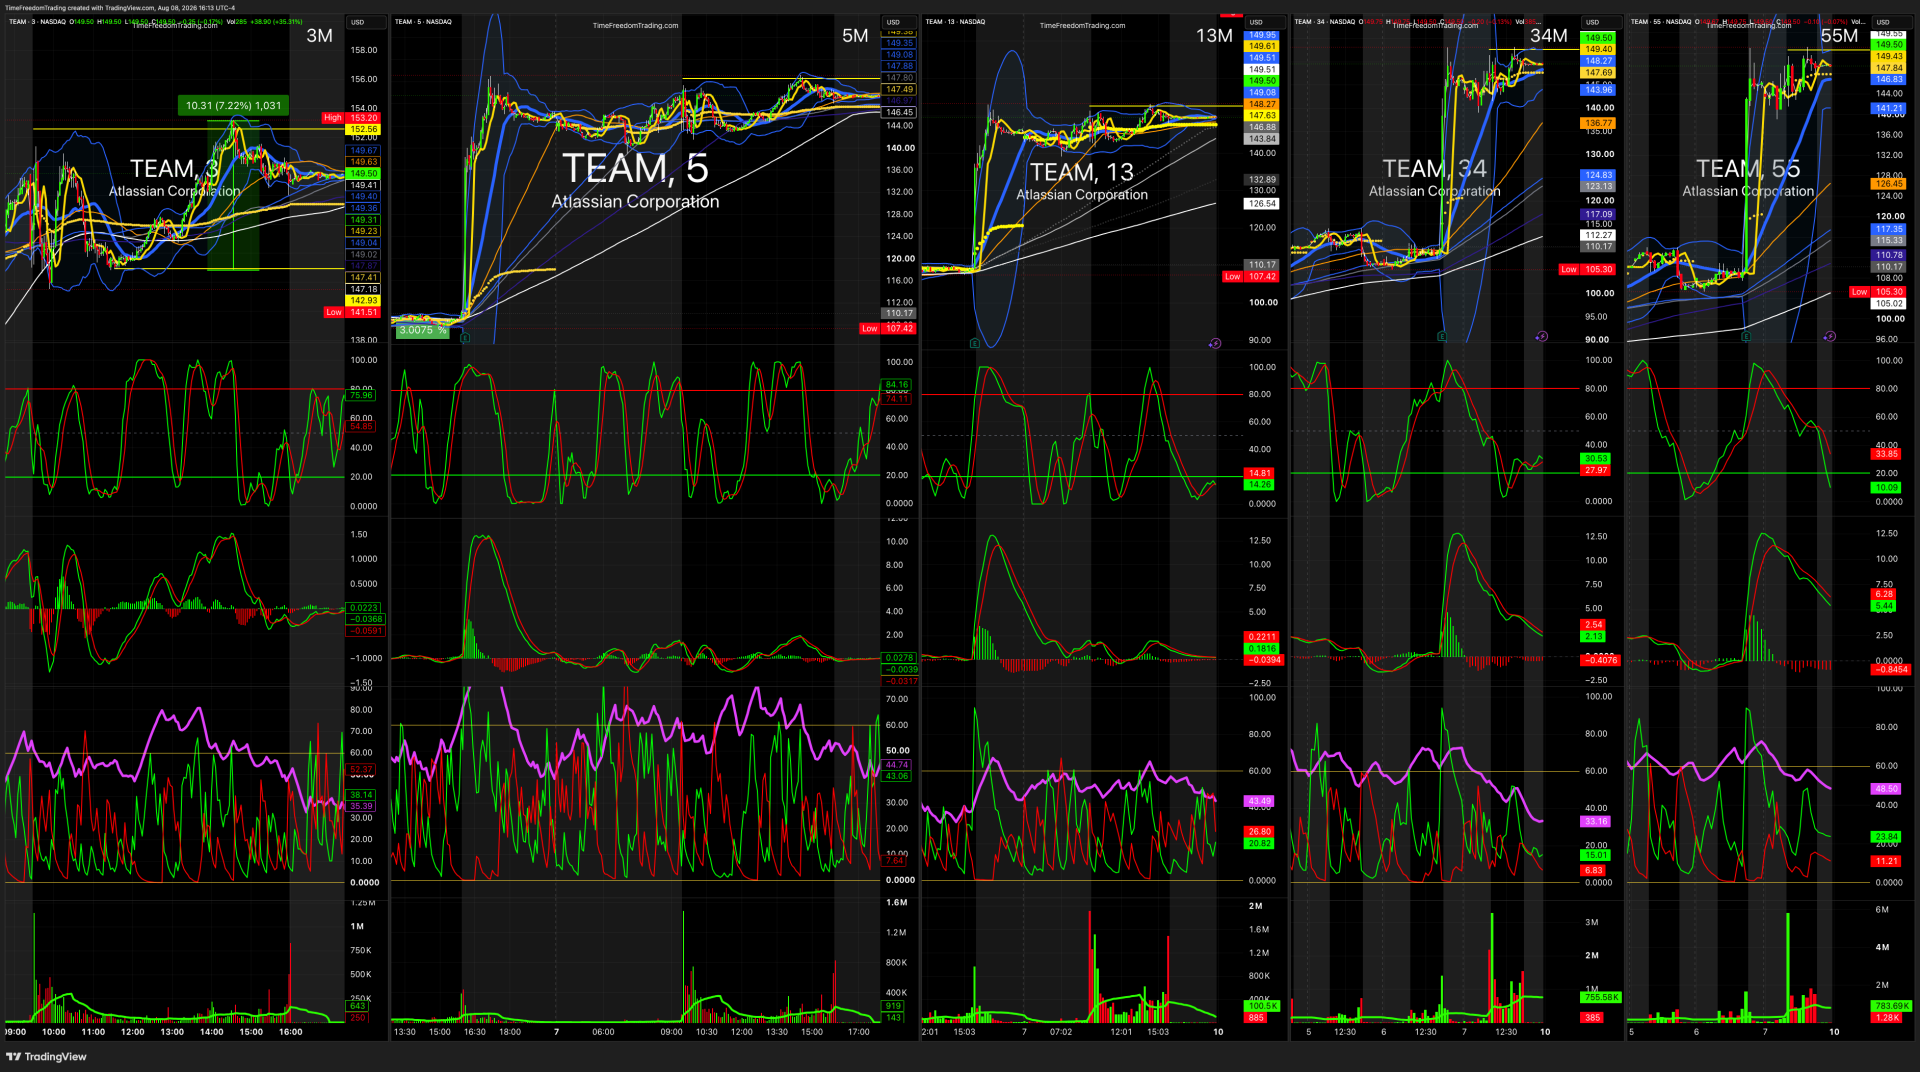Click the Low 105.30 label on the 55M chart
This screenshot has height=1072, width=1920.
(1878, 292)
